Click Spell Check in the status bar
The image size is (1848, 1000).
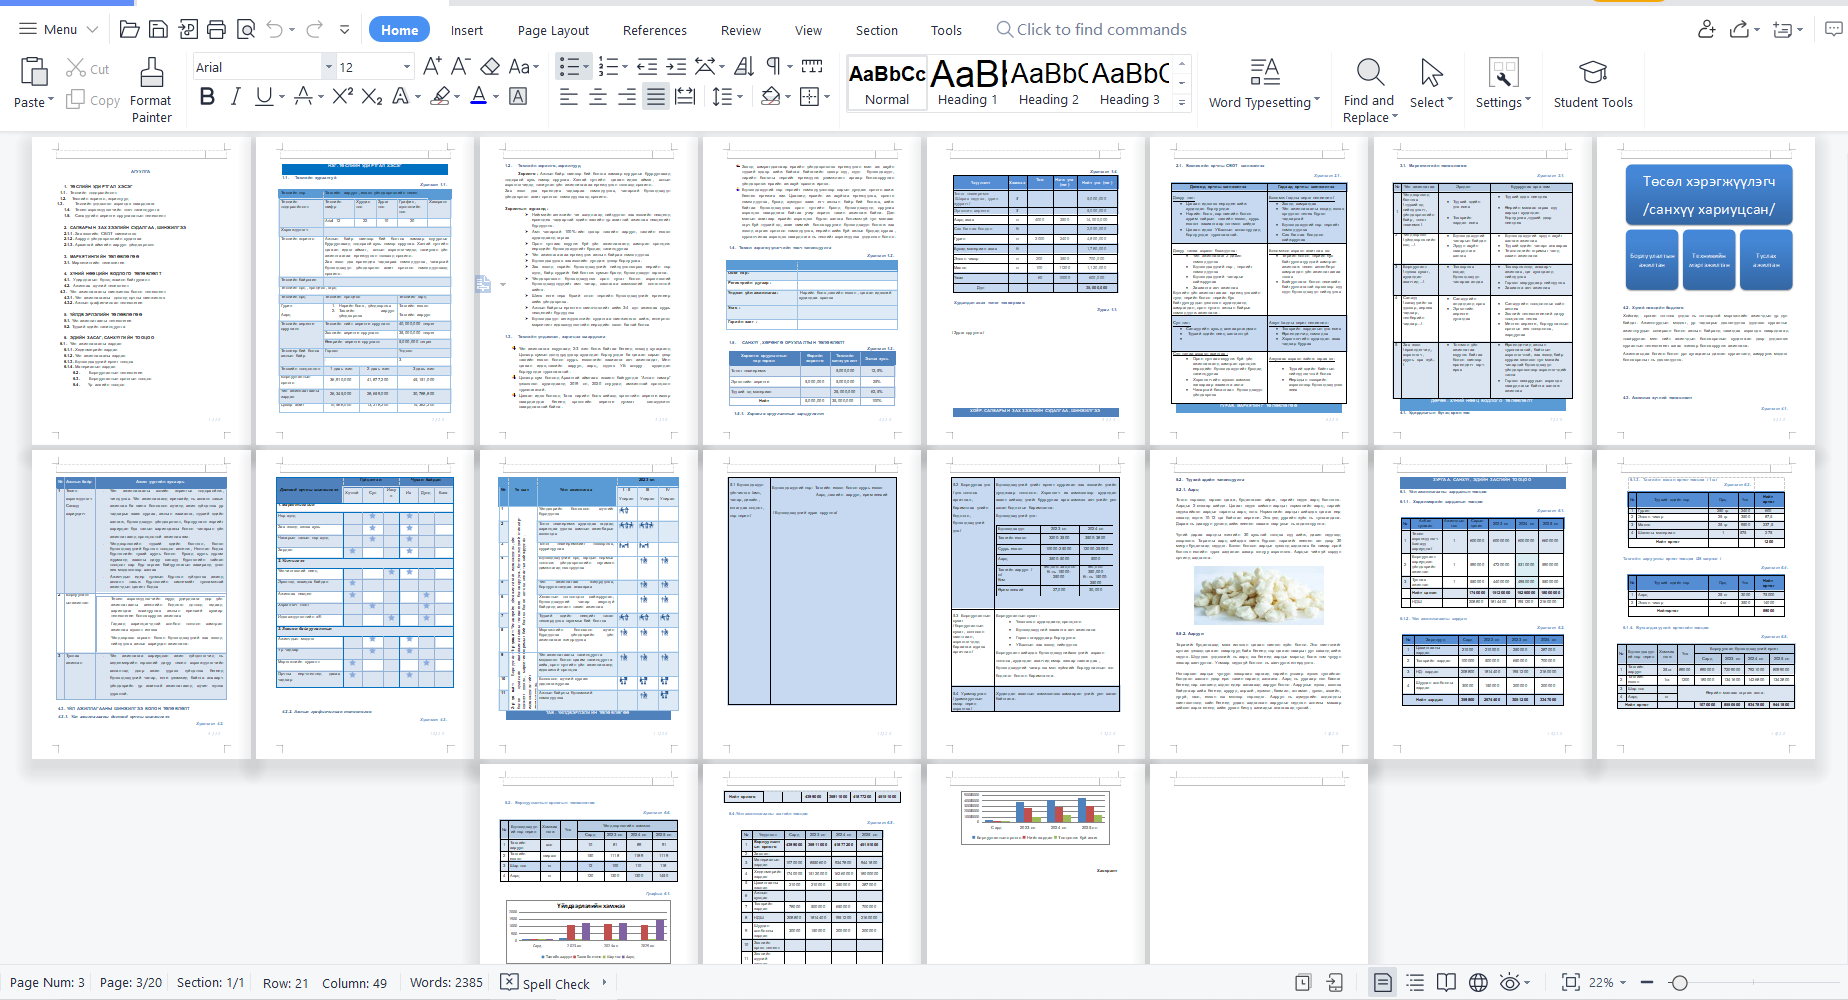coord(545,983)
